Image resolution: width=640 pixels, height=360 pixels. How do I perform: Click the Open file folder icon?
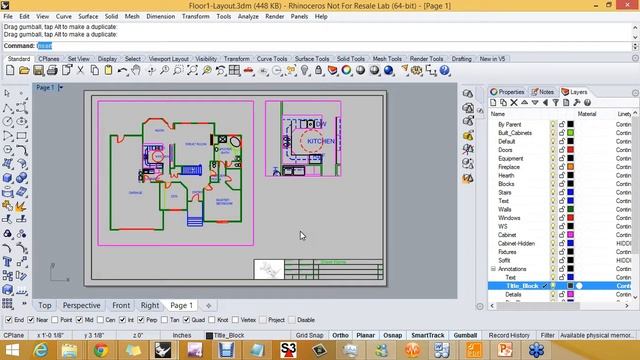click(24, 70)
